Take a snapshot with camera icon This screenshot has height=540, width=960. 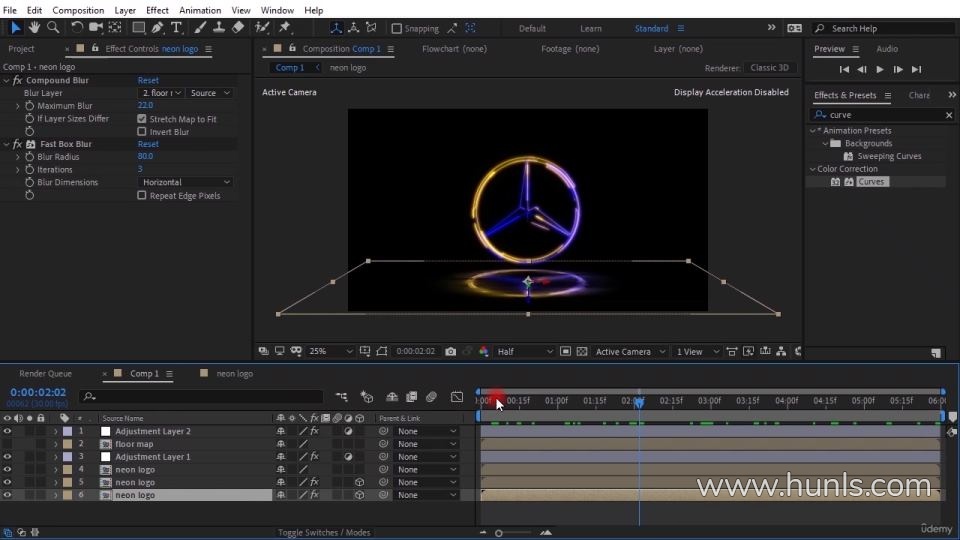(x=451, y=352)
